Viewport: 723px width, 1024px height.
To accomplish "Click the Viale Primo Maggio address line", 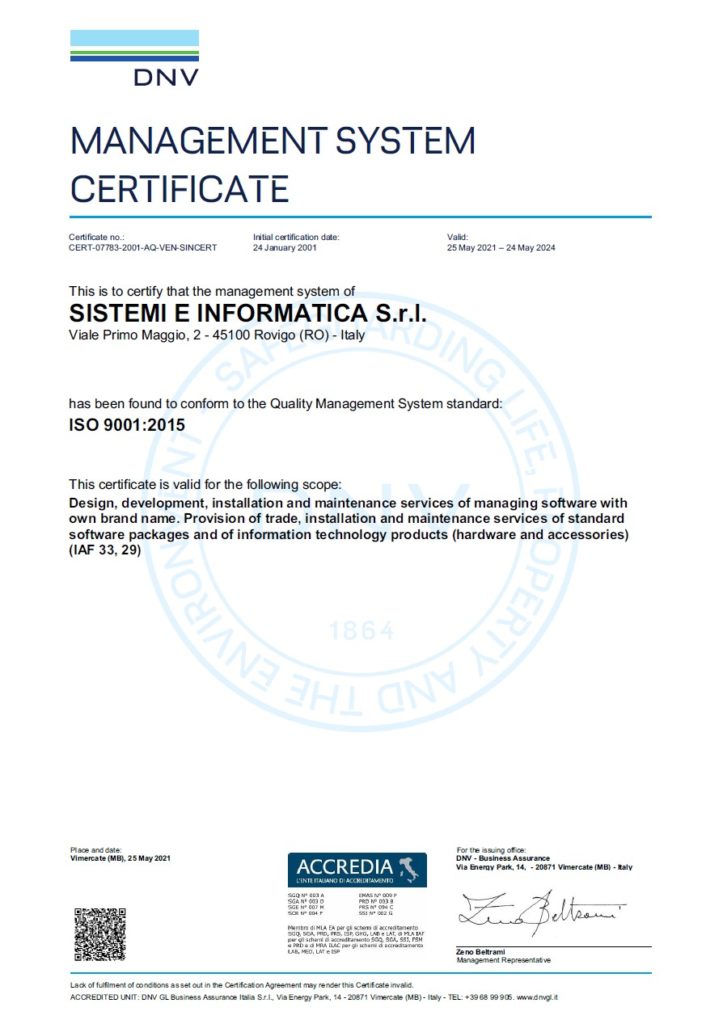I will (217, 335).
